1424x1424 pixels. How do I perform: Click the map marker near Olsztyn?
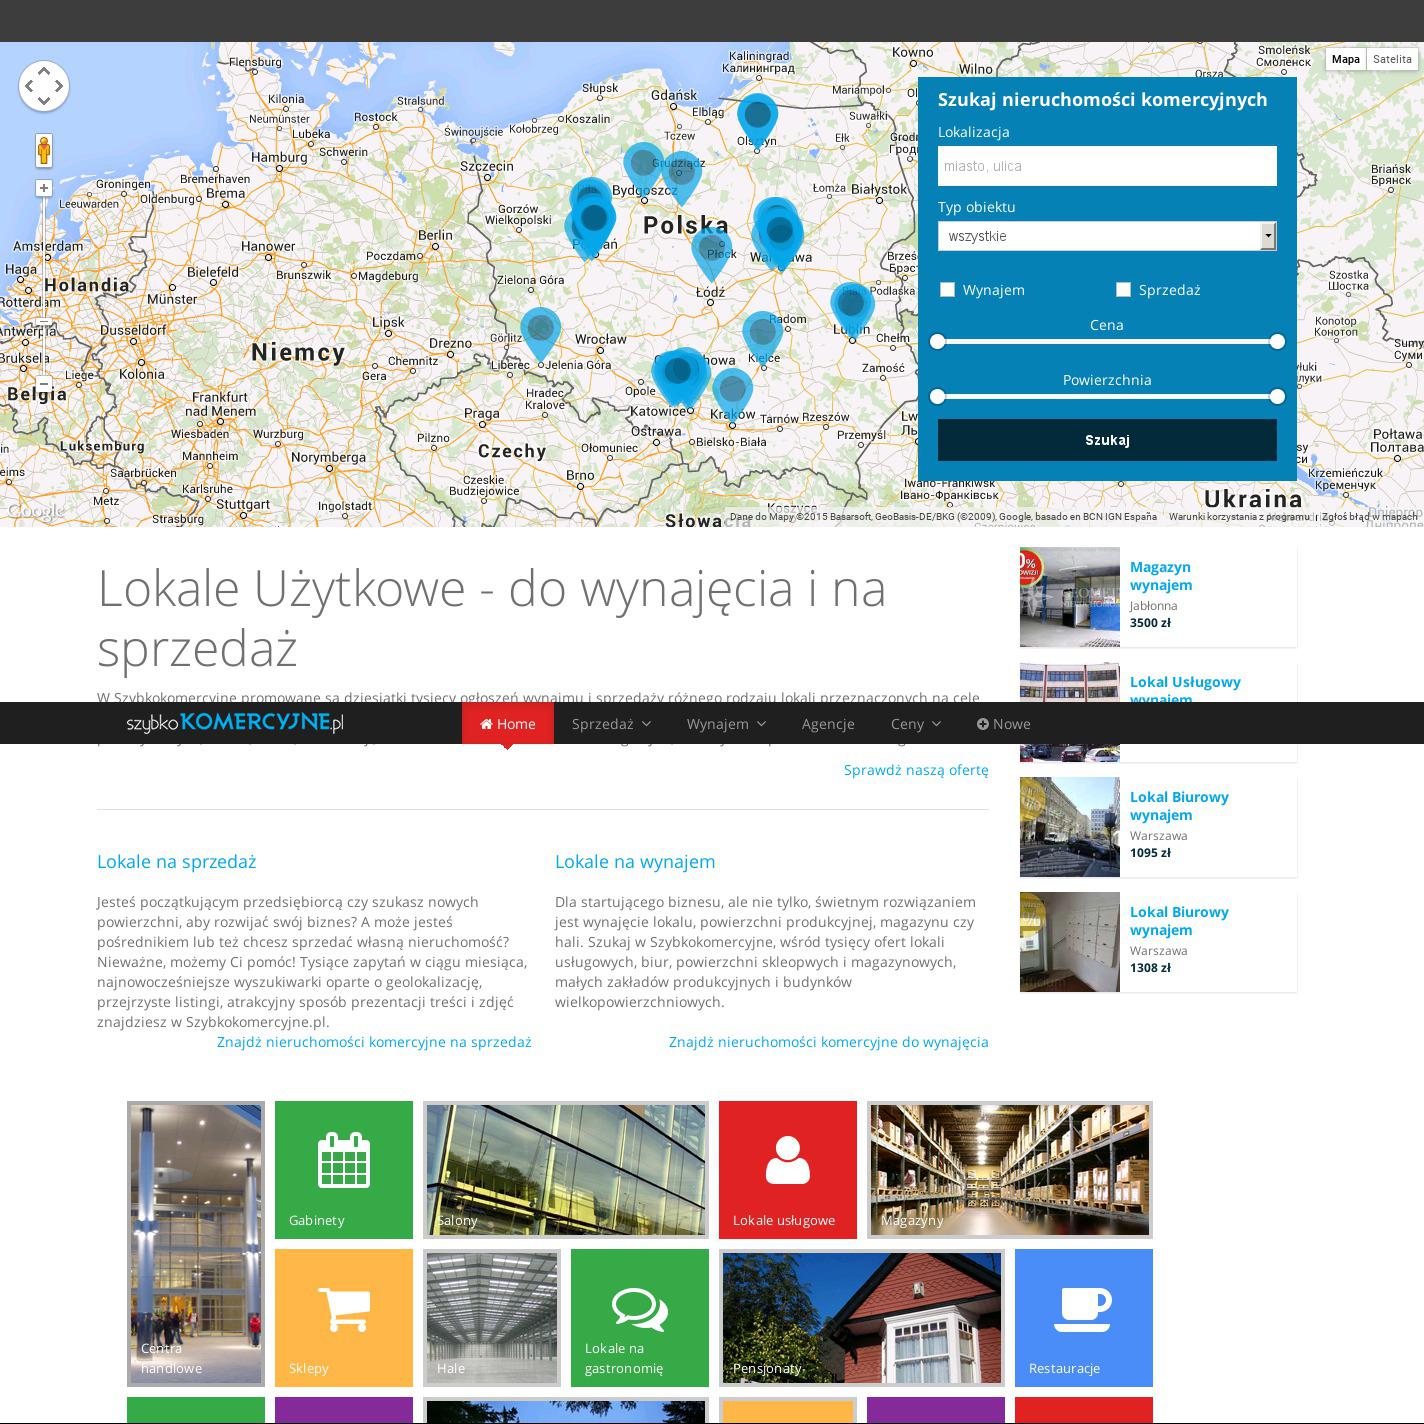click(757, 122)
